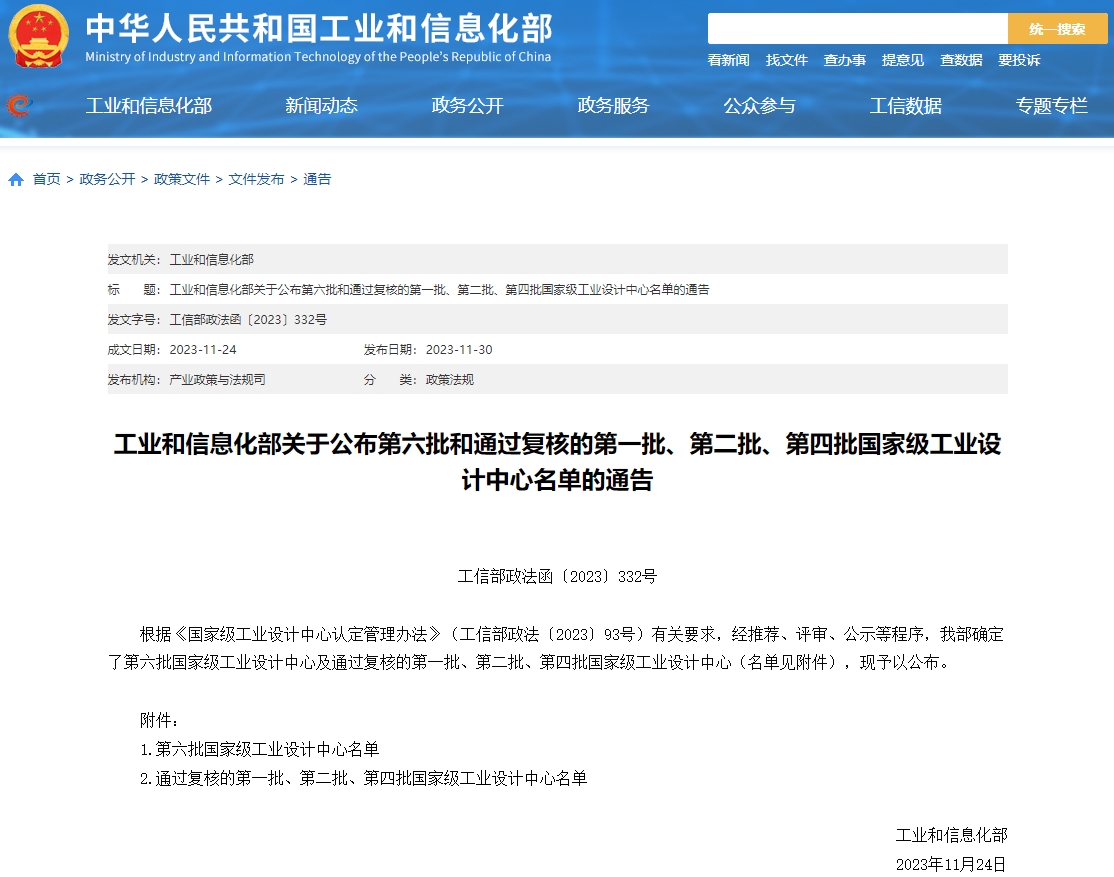The width and height of the screenshot is (1114, 877).
Task: Open the 提意见 quick link
Action: (903, 60)
